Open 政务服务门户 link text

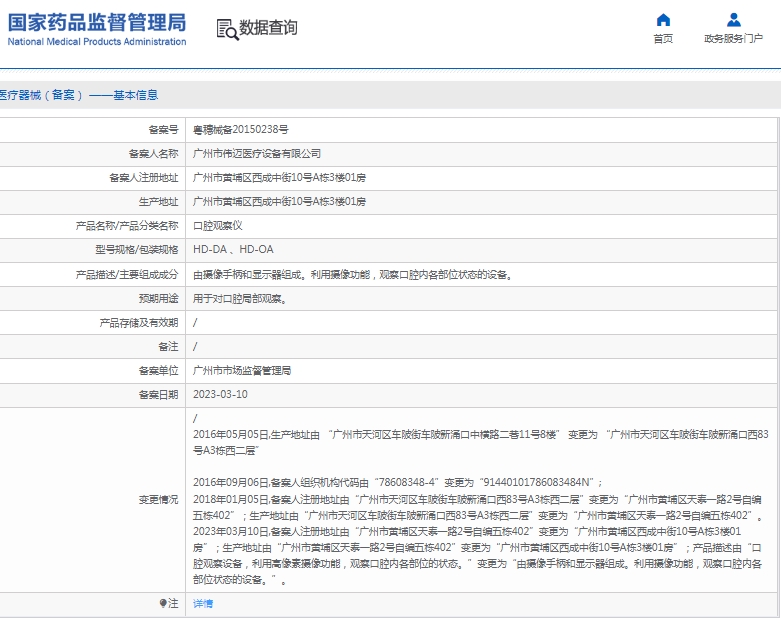733,38
